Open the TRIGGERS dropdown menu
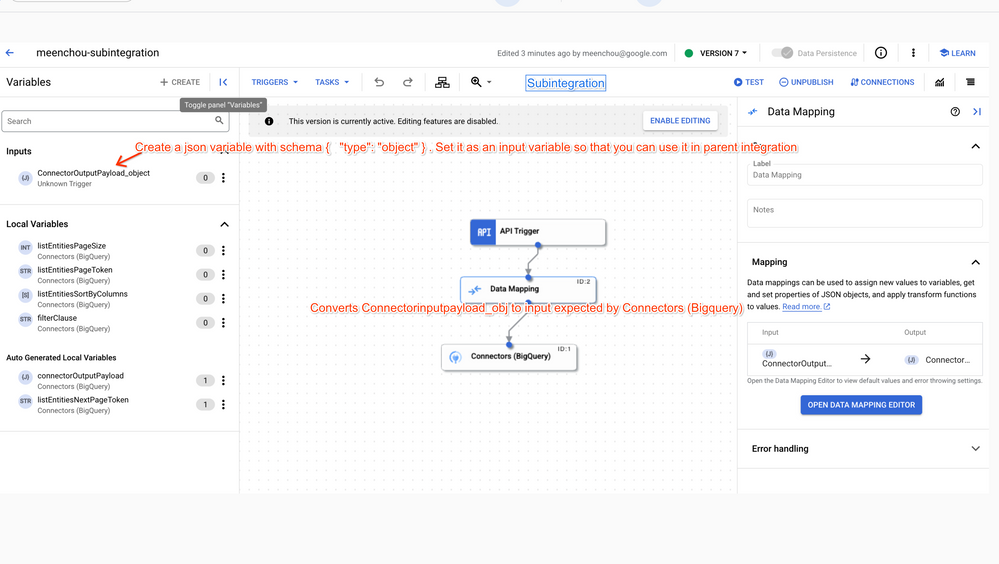This screenshot has width=999, height=564. (275, 82)
